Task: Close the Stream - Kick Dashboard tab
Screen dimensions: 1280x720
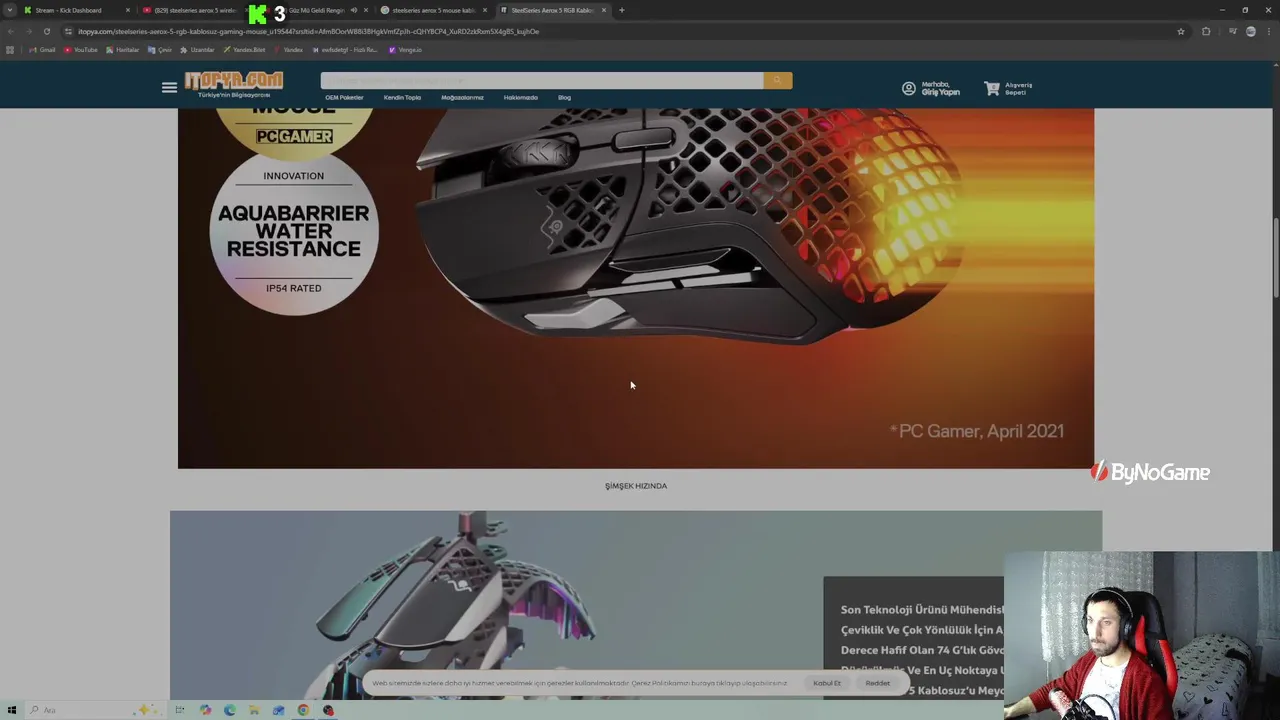Action: [128, 10]
